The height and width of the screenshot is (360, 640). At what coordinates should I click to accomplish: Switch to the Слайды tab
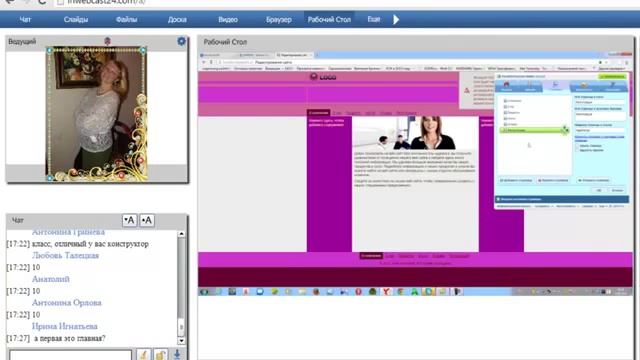coord(76,19)
